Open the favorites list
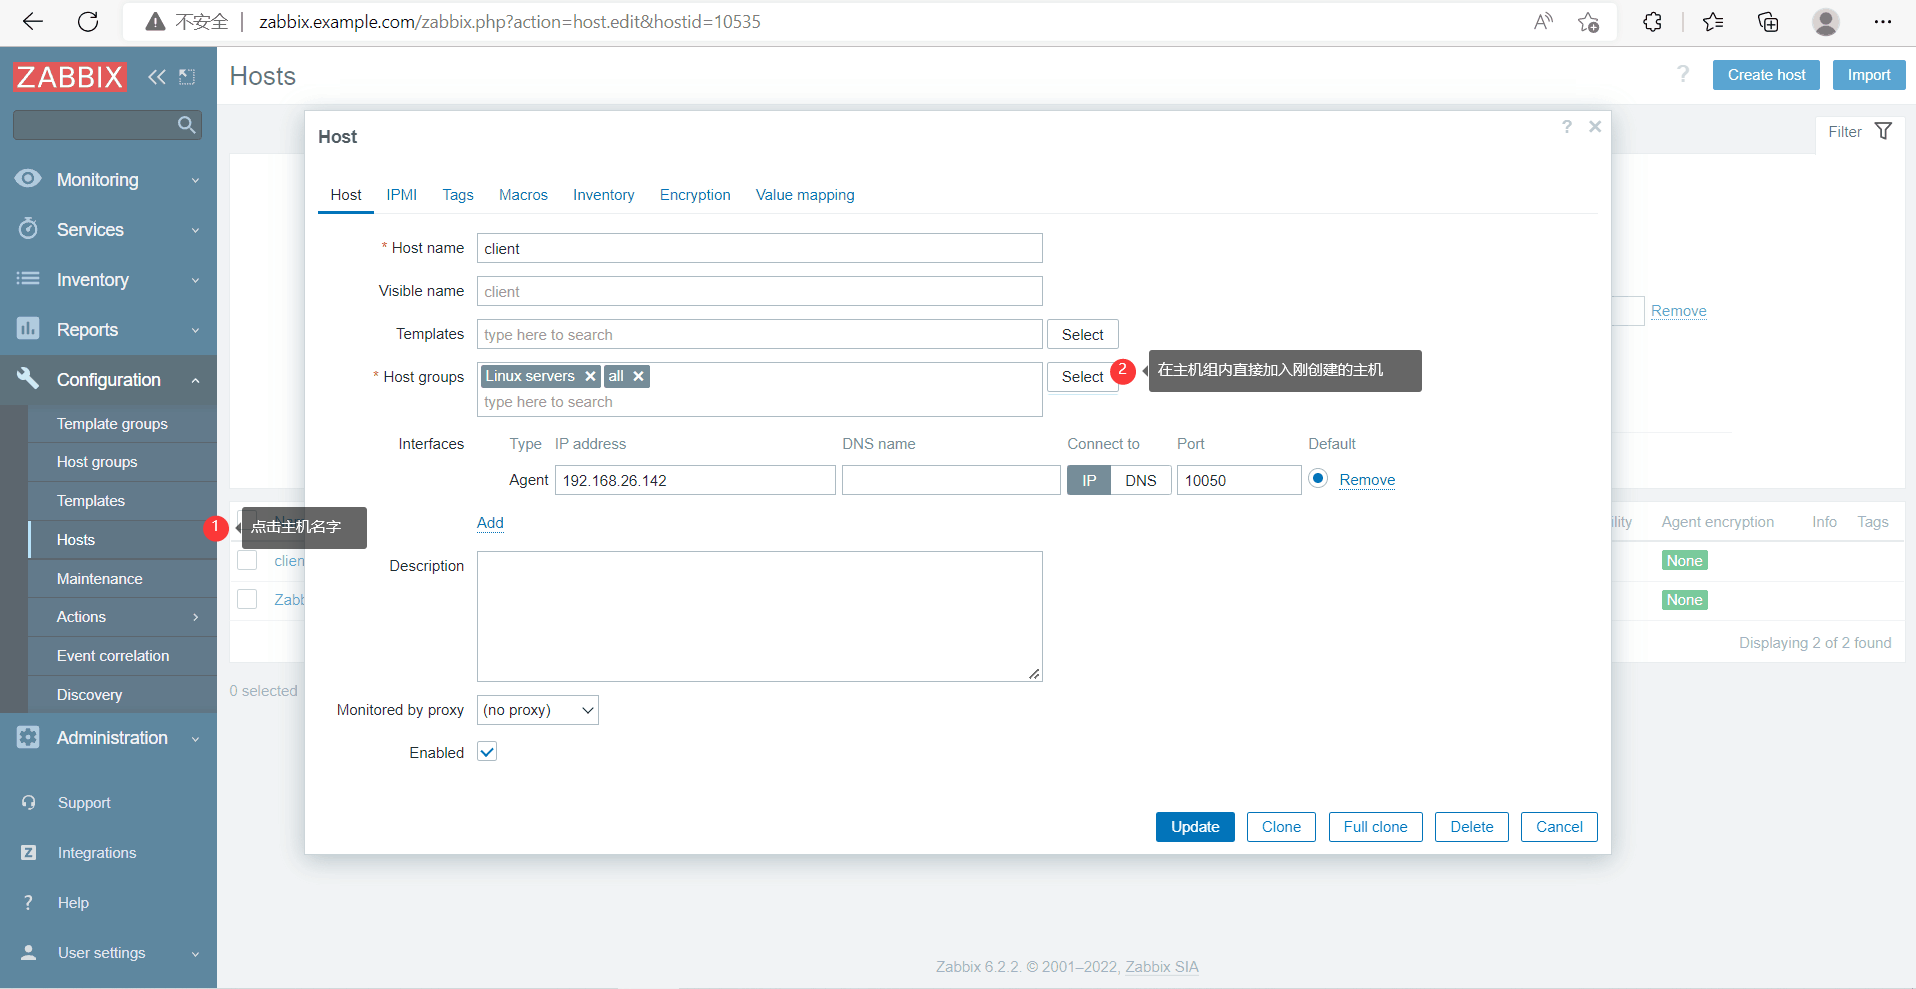 (1713, 22)
